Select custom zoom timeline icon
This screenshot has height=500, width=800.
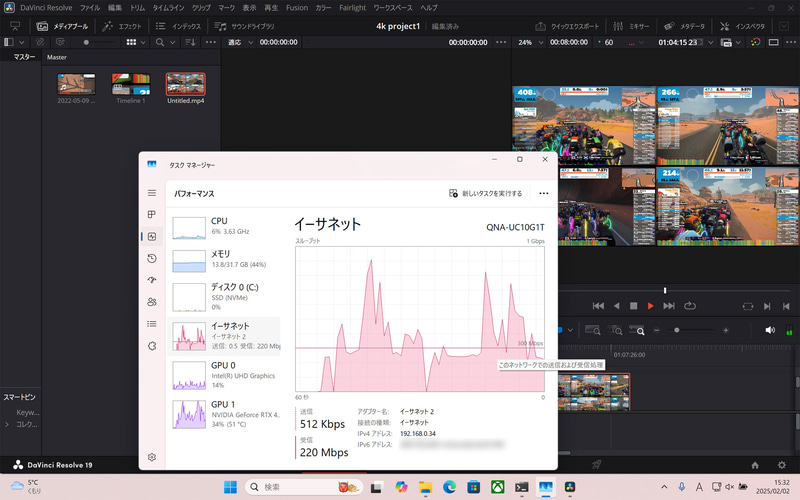point(637,330)
